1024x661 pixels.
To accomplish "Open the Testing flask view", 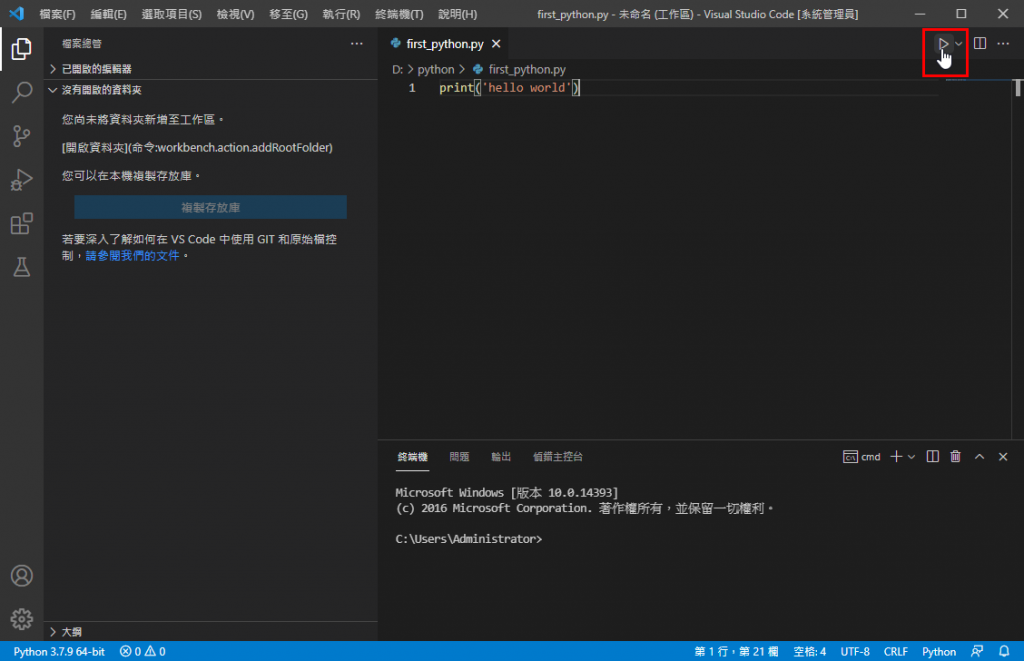I will point(22,266).
